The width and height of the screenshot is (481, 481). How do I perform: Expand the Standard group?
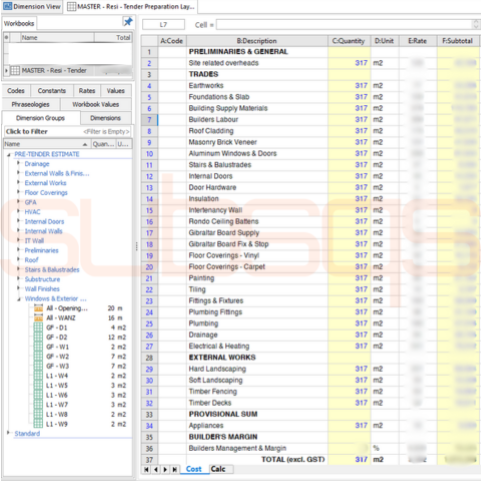tap(8, 433)
